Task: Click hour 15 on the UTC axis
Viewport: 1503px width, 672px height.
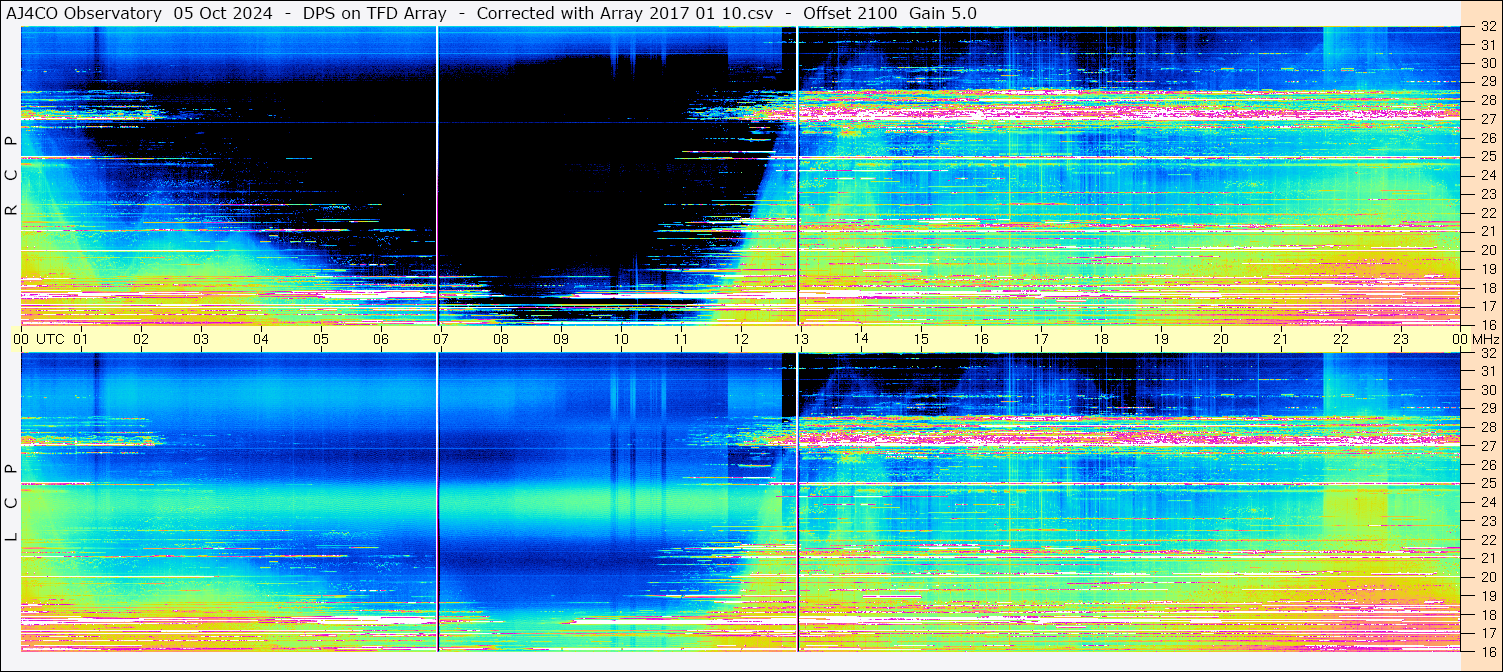Action: (921, 339)
